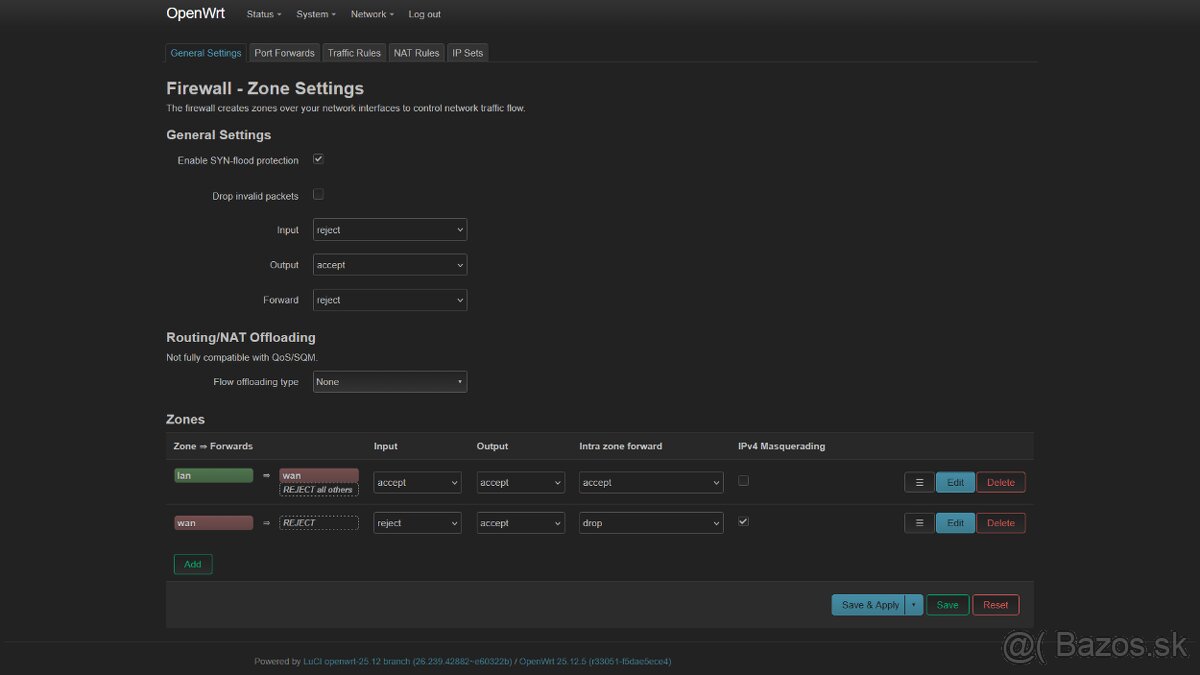This screenshot has height=675, width=1200.
Task: Click Routing/NAT Offloading heading
Action: tap(241, 337)
